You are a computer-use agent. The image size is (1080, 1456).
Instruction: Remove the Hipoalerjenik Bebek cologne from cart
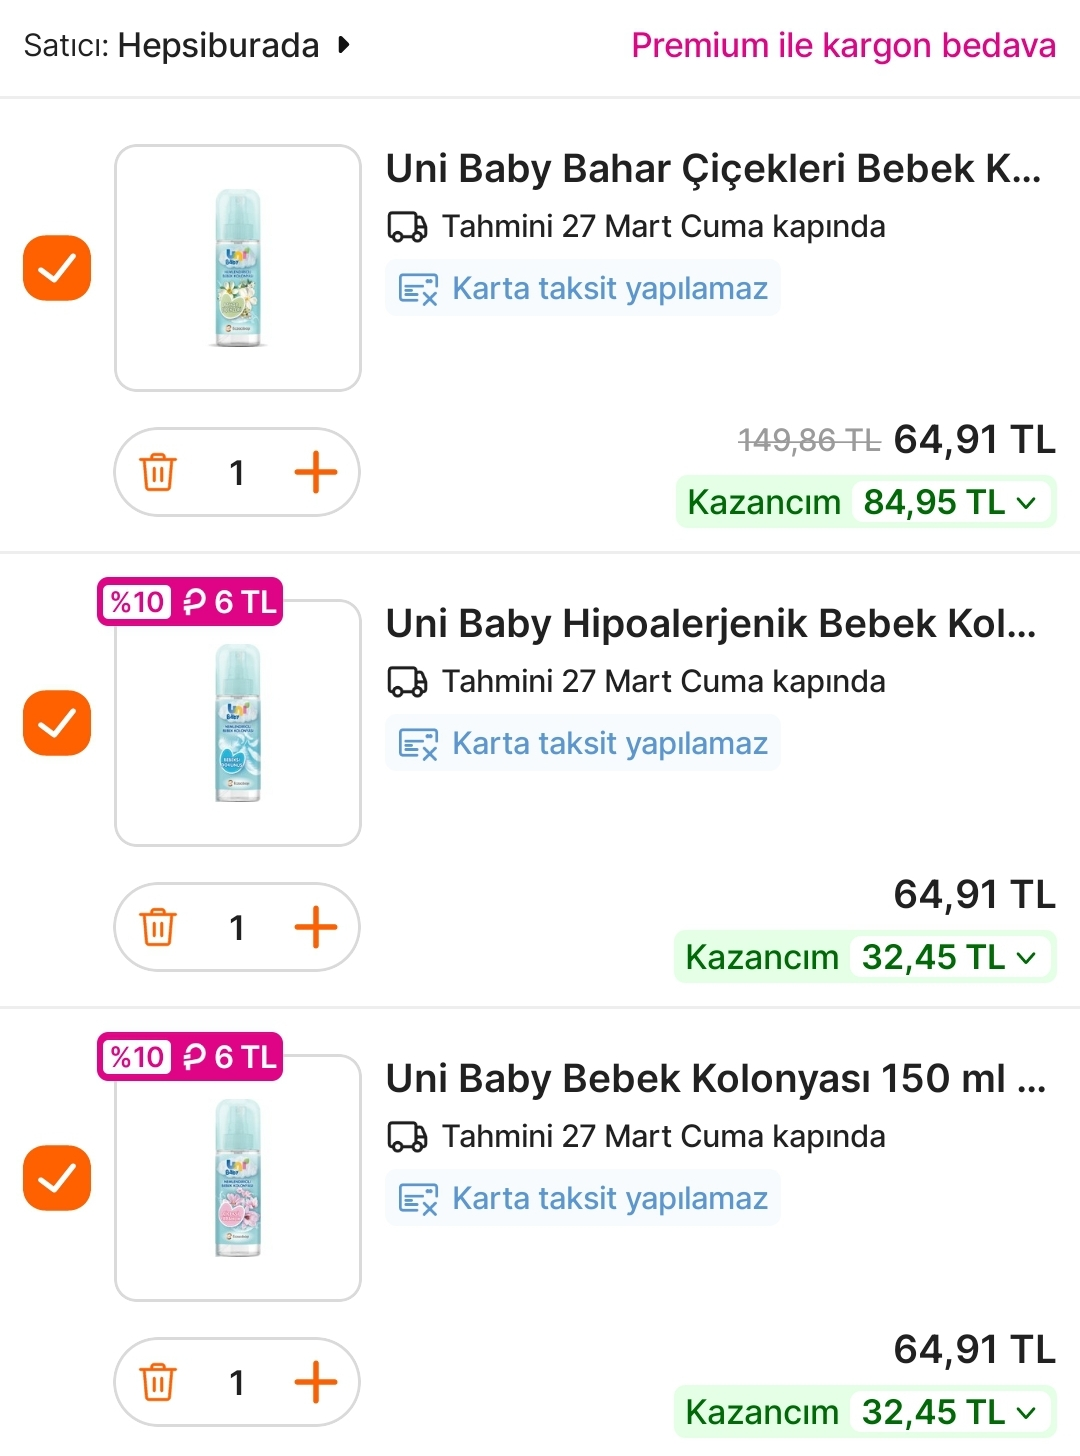tap(158, 927)
